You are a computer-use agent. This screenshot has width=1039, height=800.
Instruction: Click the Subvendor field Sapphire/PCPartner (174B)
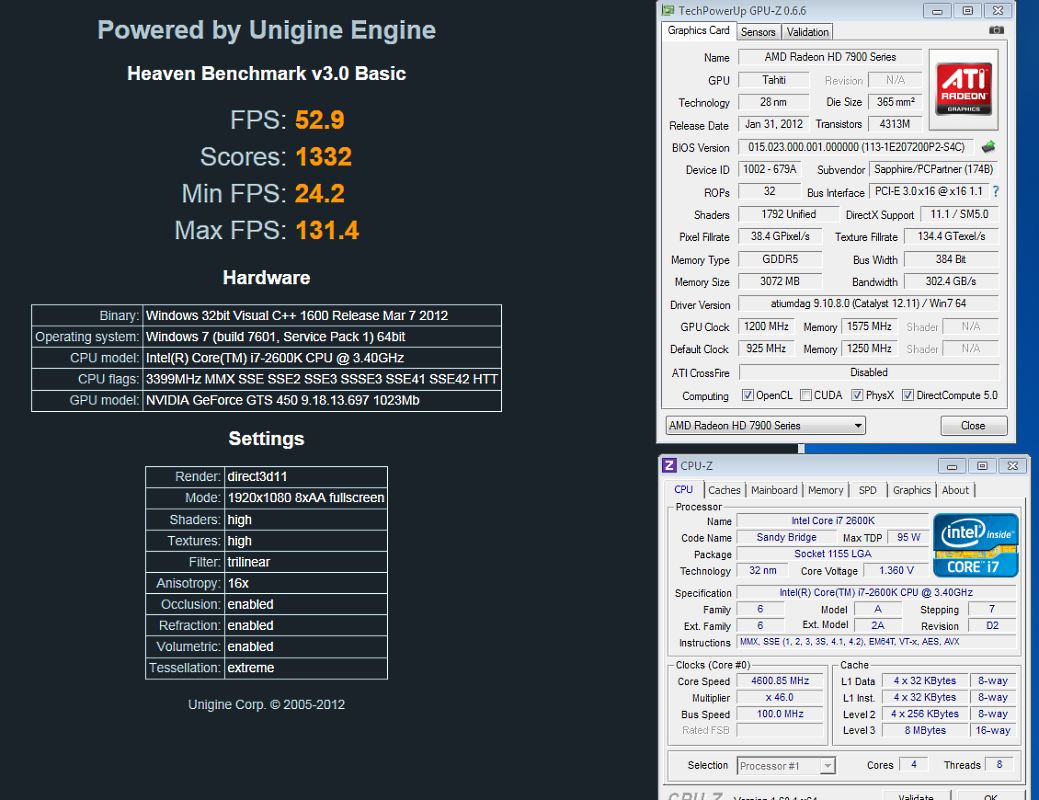[933, 169]
